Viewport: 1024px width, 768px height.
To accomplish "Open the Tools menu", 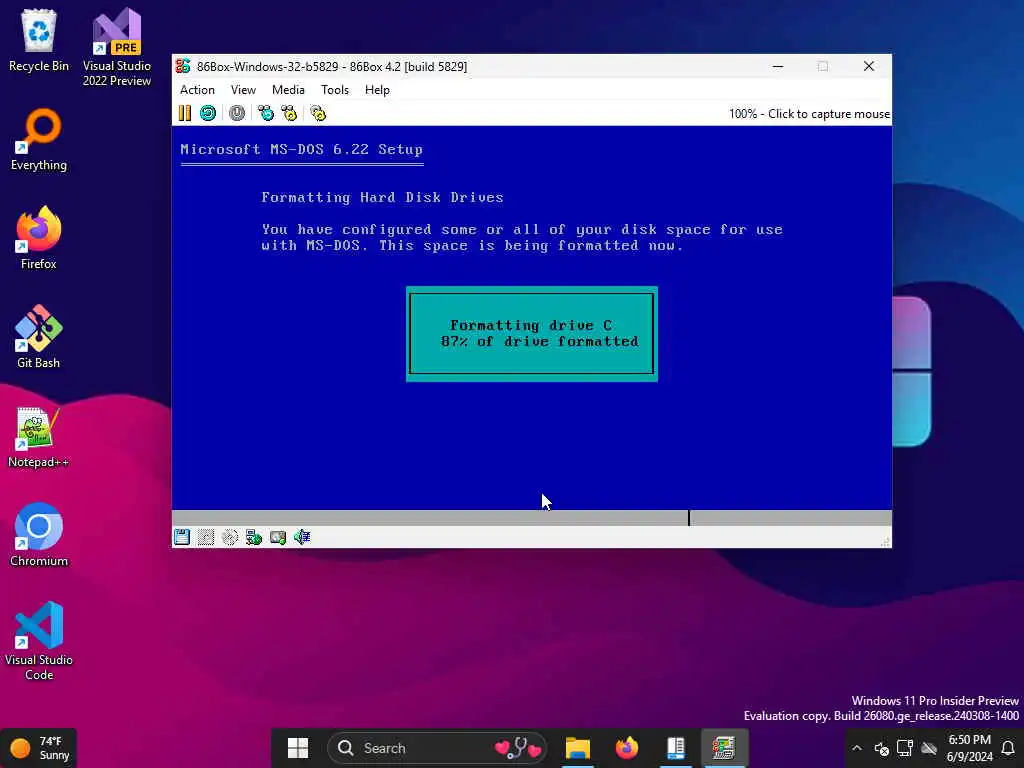I will click(335, 90).
